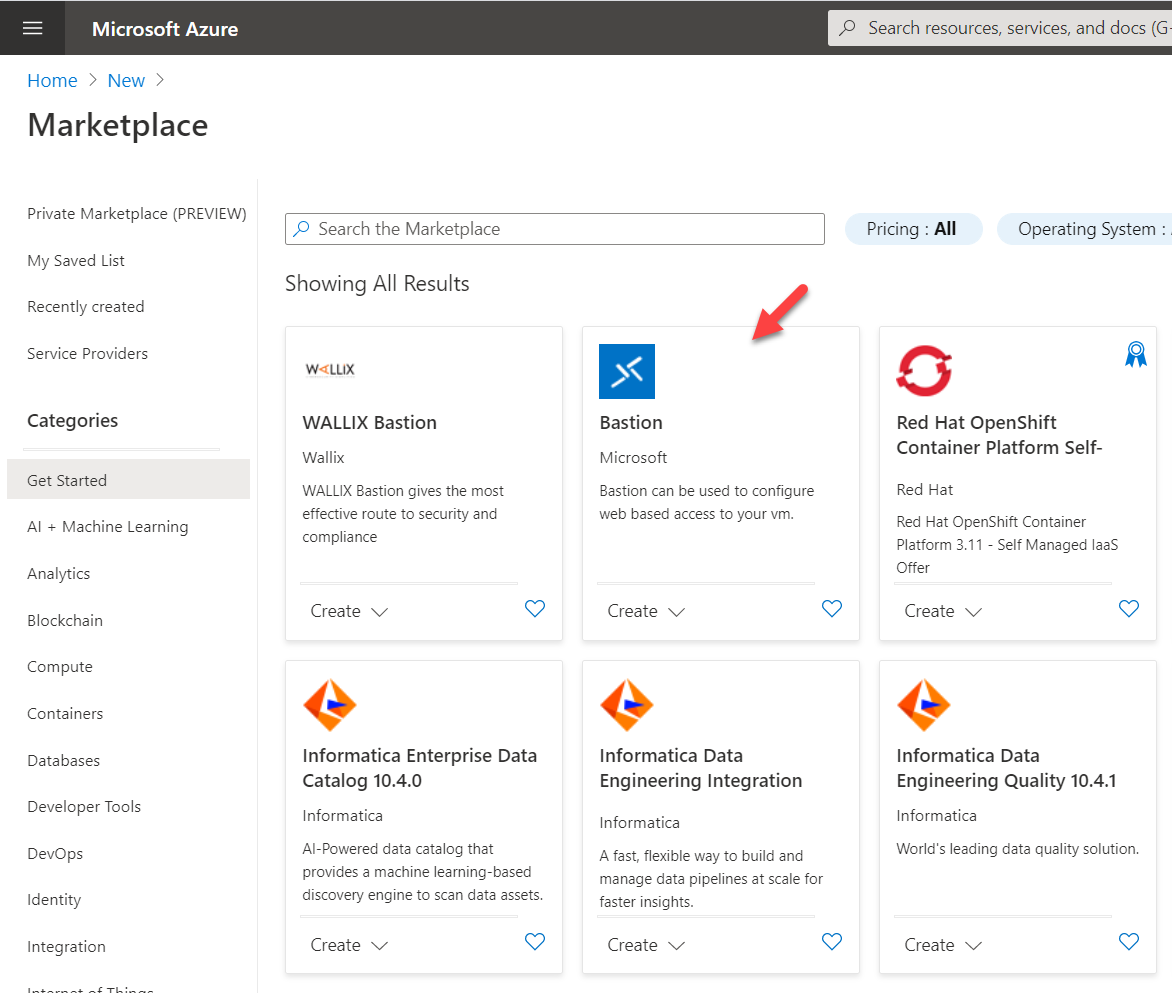1172x993 pixels.
Task: Click the certified ribbon badge on Red Hat card
Action: click(1135, 354)
